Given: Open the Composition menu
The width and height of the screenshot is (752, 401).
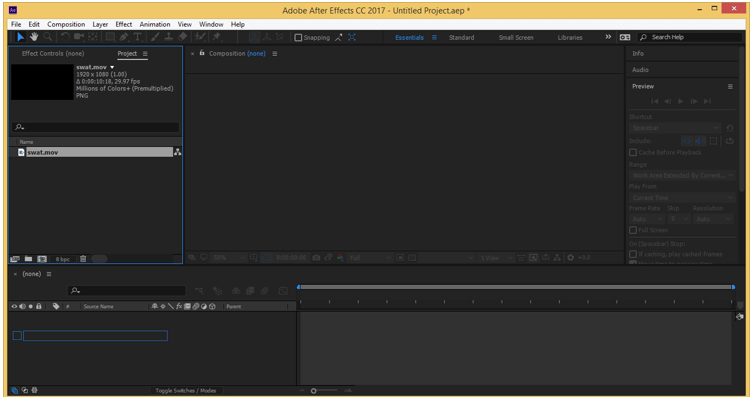Looking at the screenshot, I should point(66,24).
